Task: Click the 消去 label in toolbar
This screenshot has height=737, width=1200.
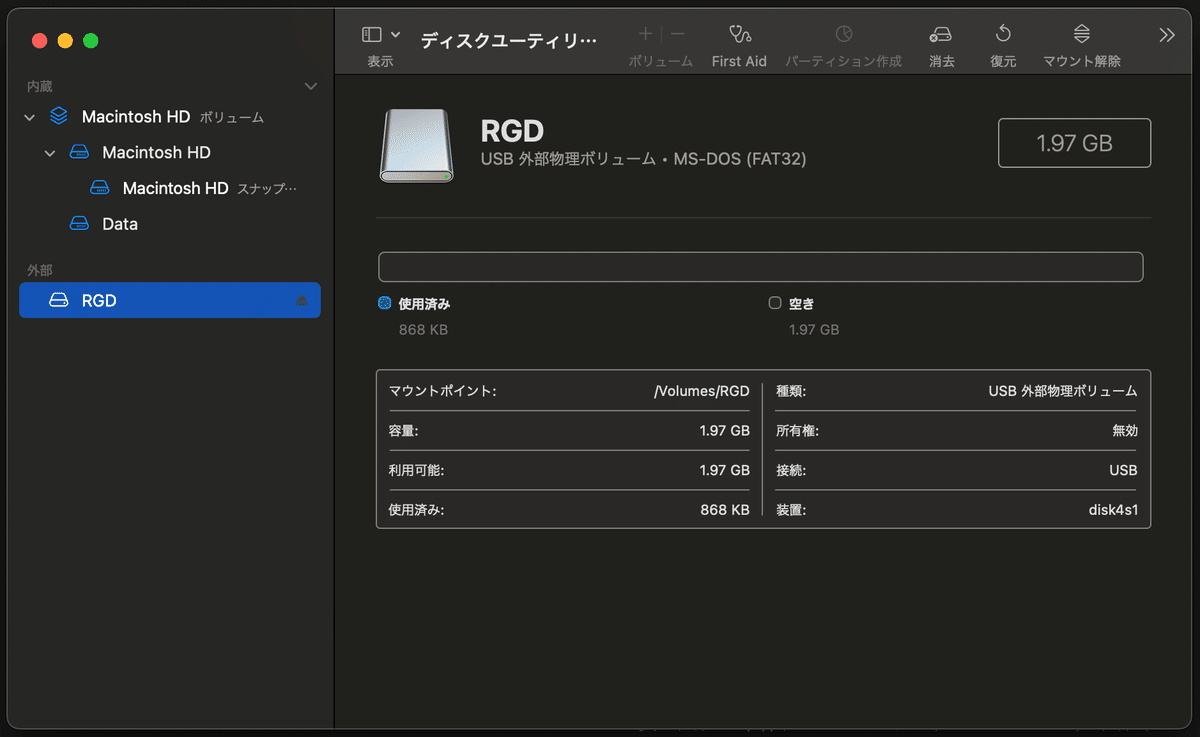Action: coord(942,62)
